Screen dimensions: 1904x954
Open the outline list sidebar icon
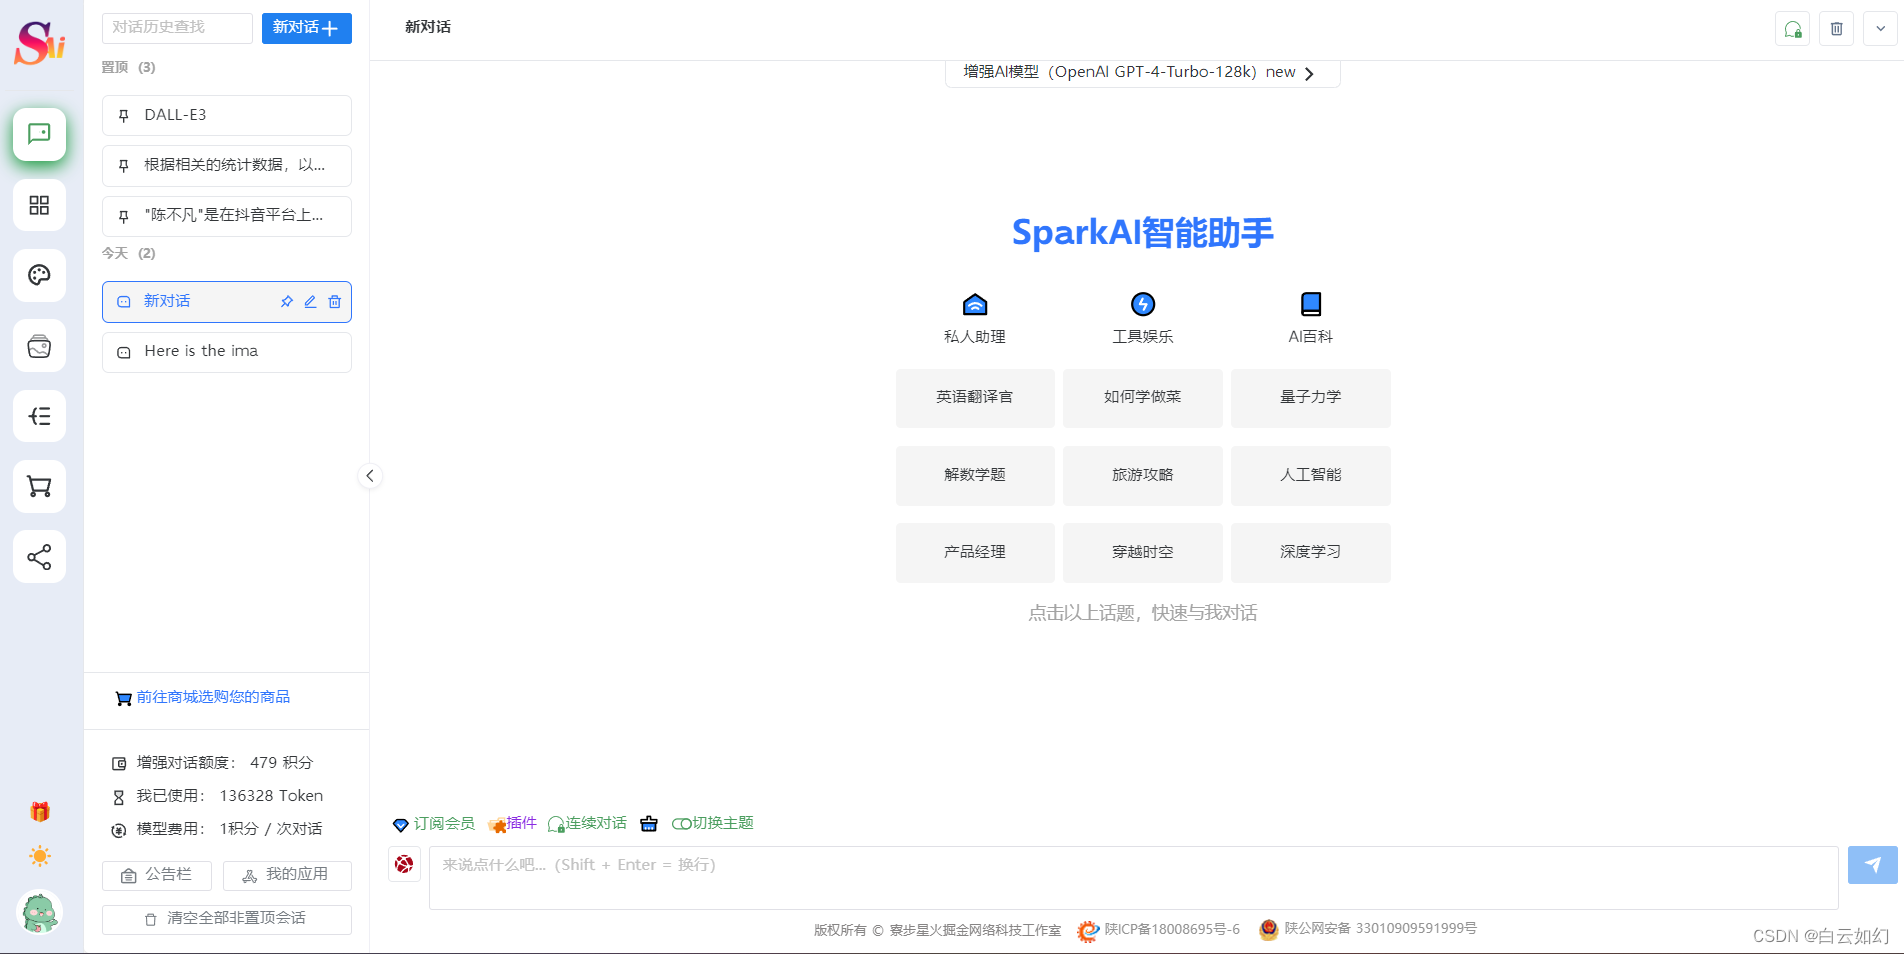39,416
